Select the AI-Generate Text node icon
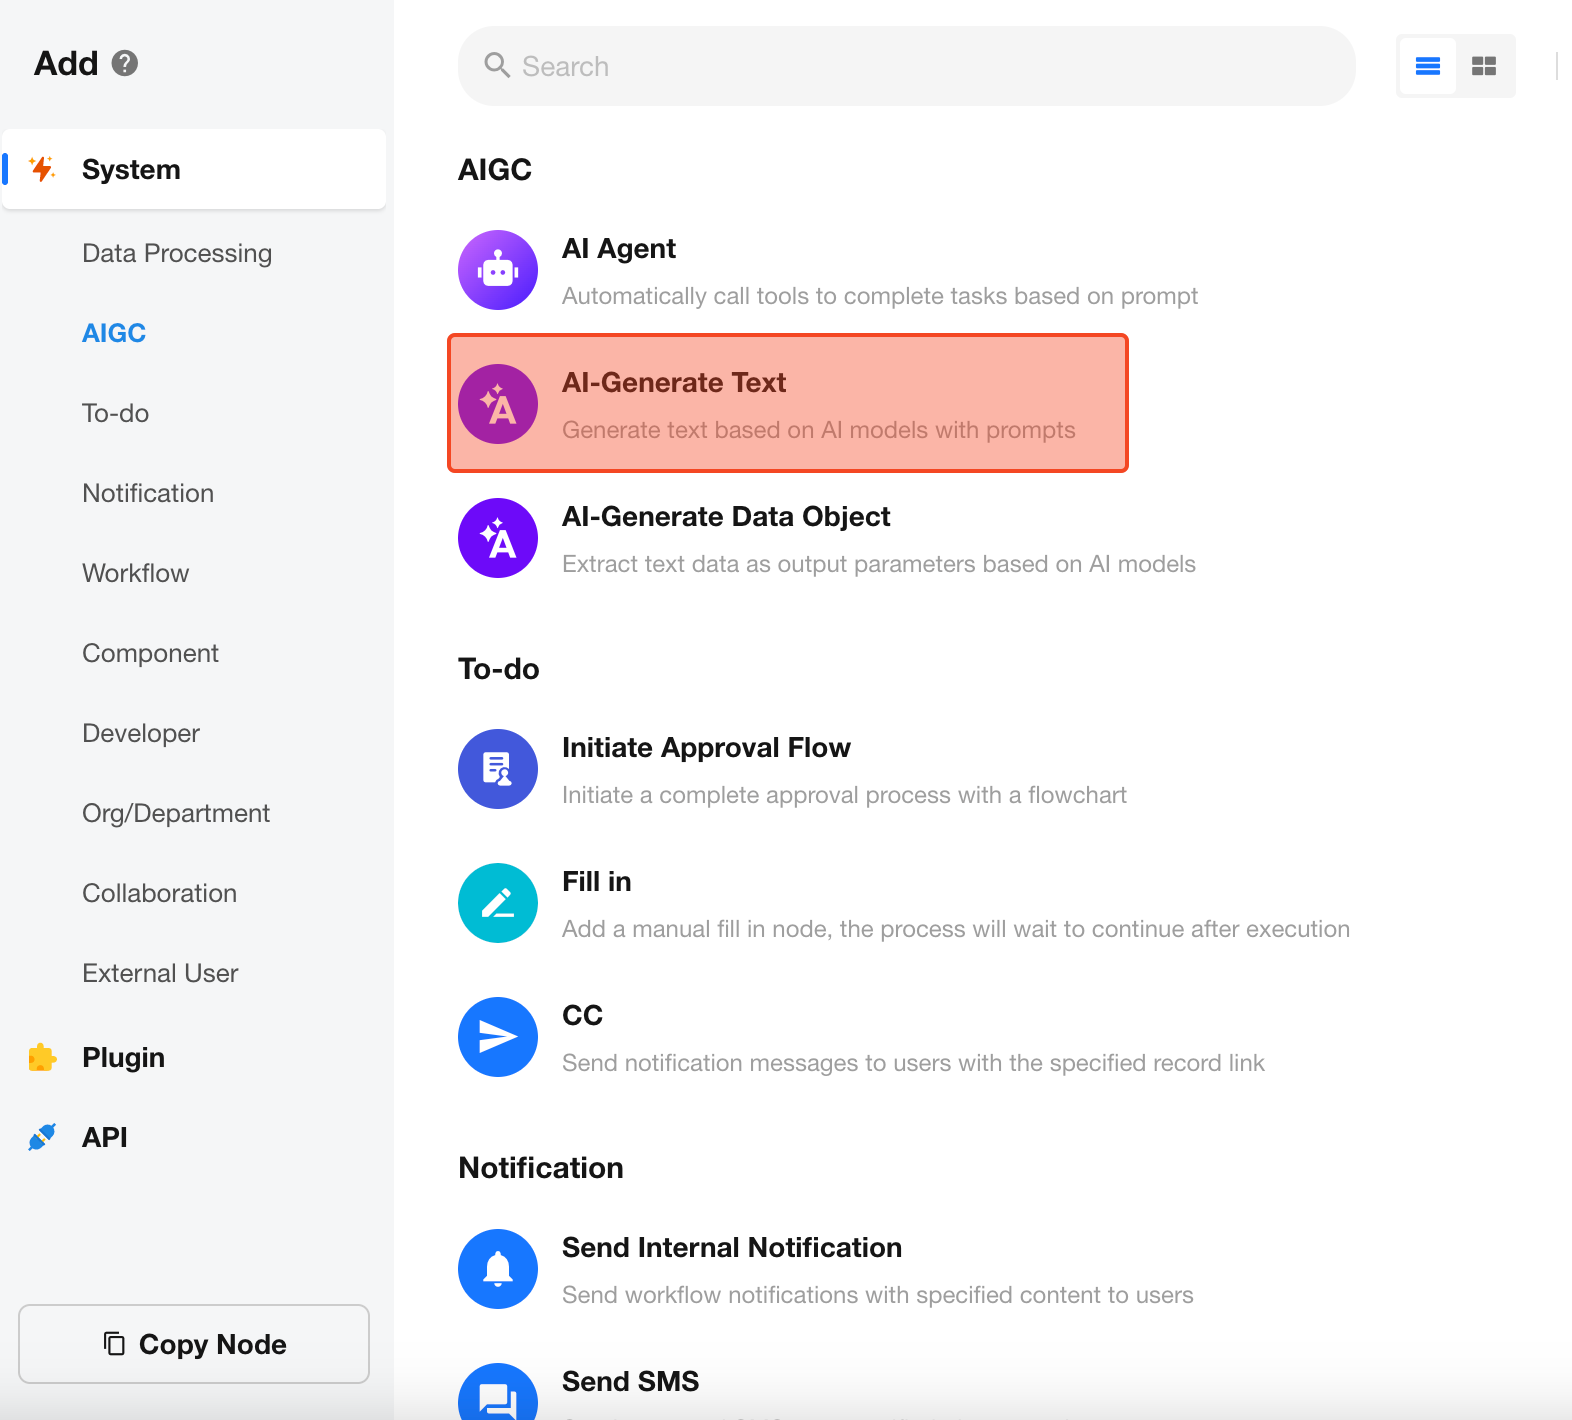The height and width of the screenshot is (1420, 1572). (x=498, y=404)
